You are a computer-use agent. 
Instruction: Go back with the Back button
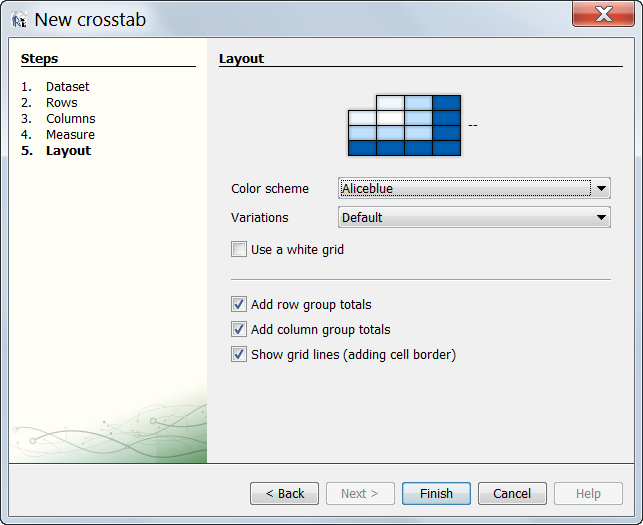click(285, 493)
